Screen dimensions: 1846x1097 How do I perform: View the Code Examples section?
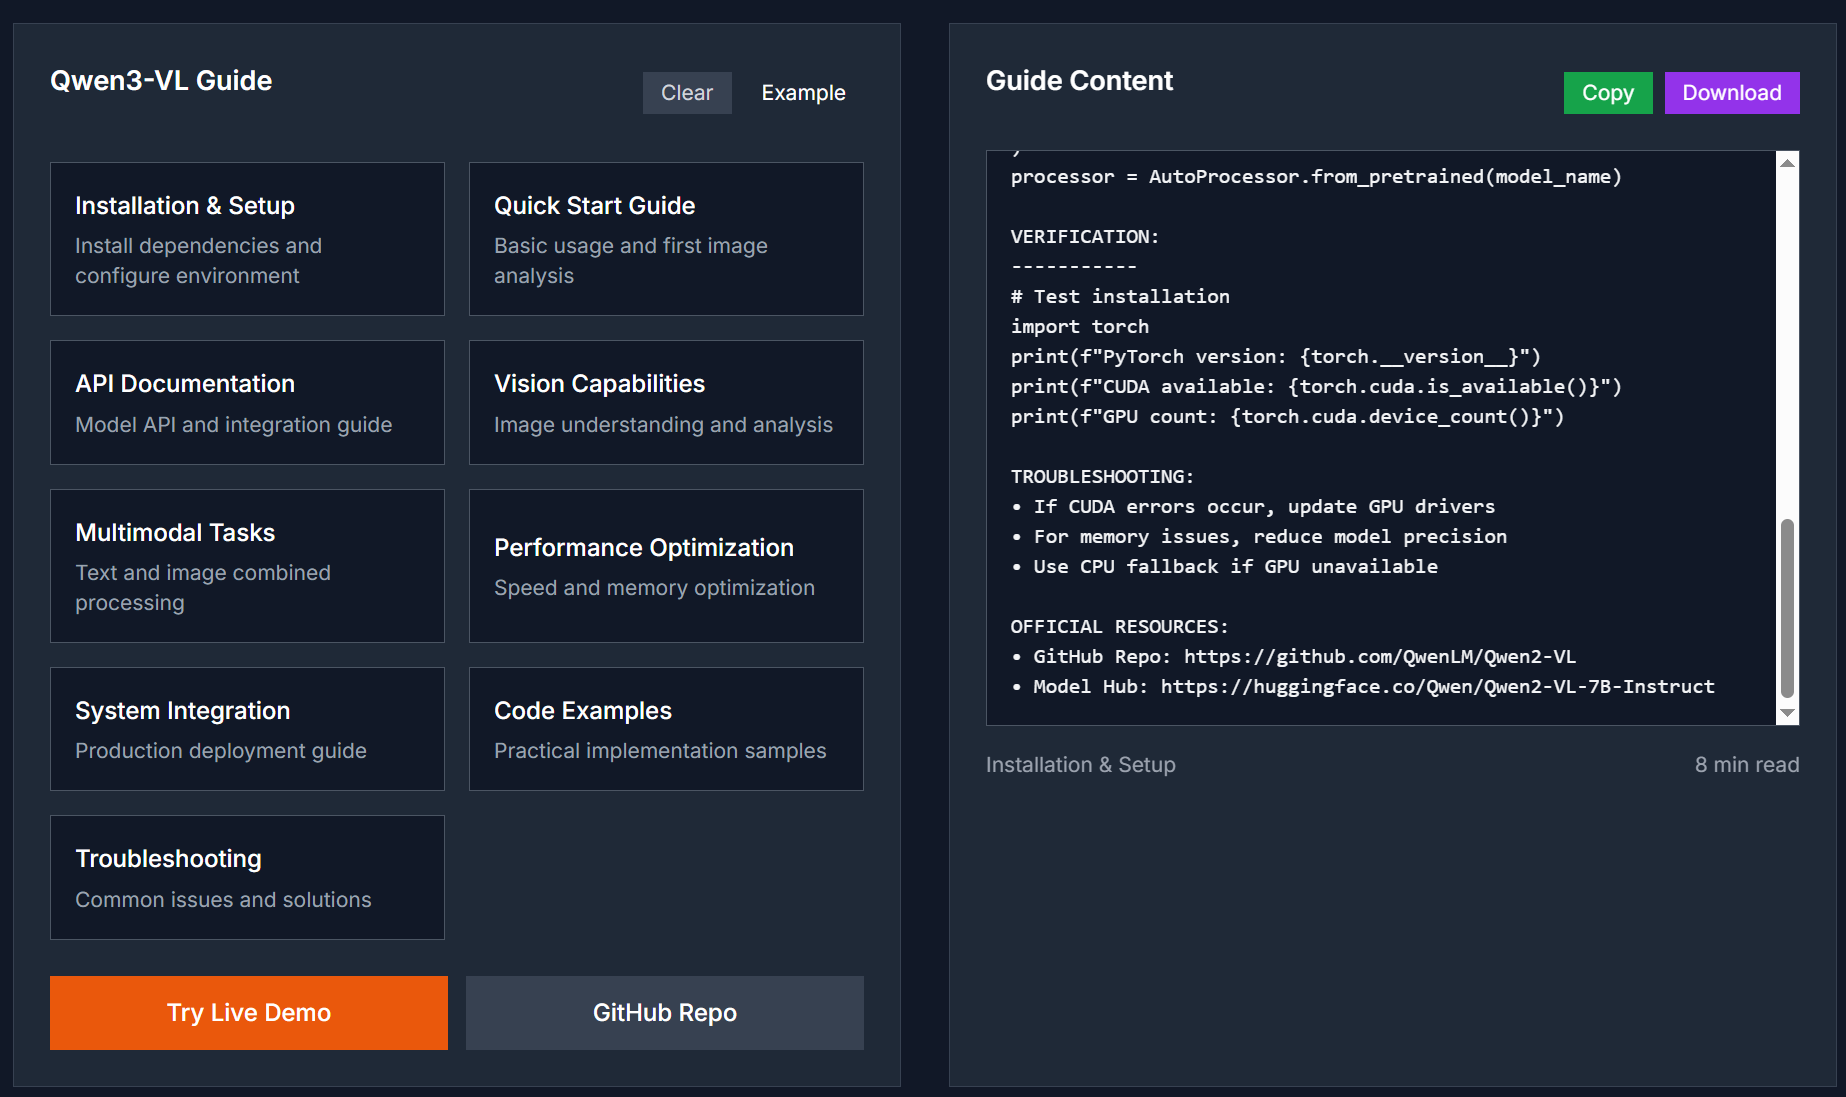point(664,728)
